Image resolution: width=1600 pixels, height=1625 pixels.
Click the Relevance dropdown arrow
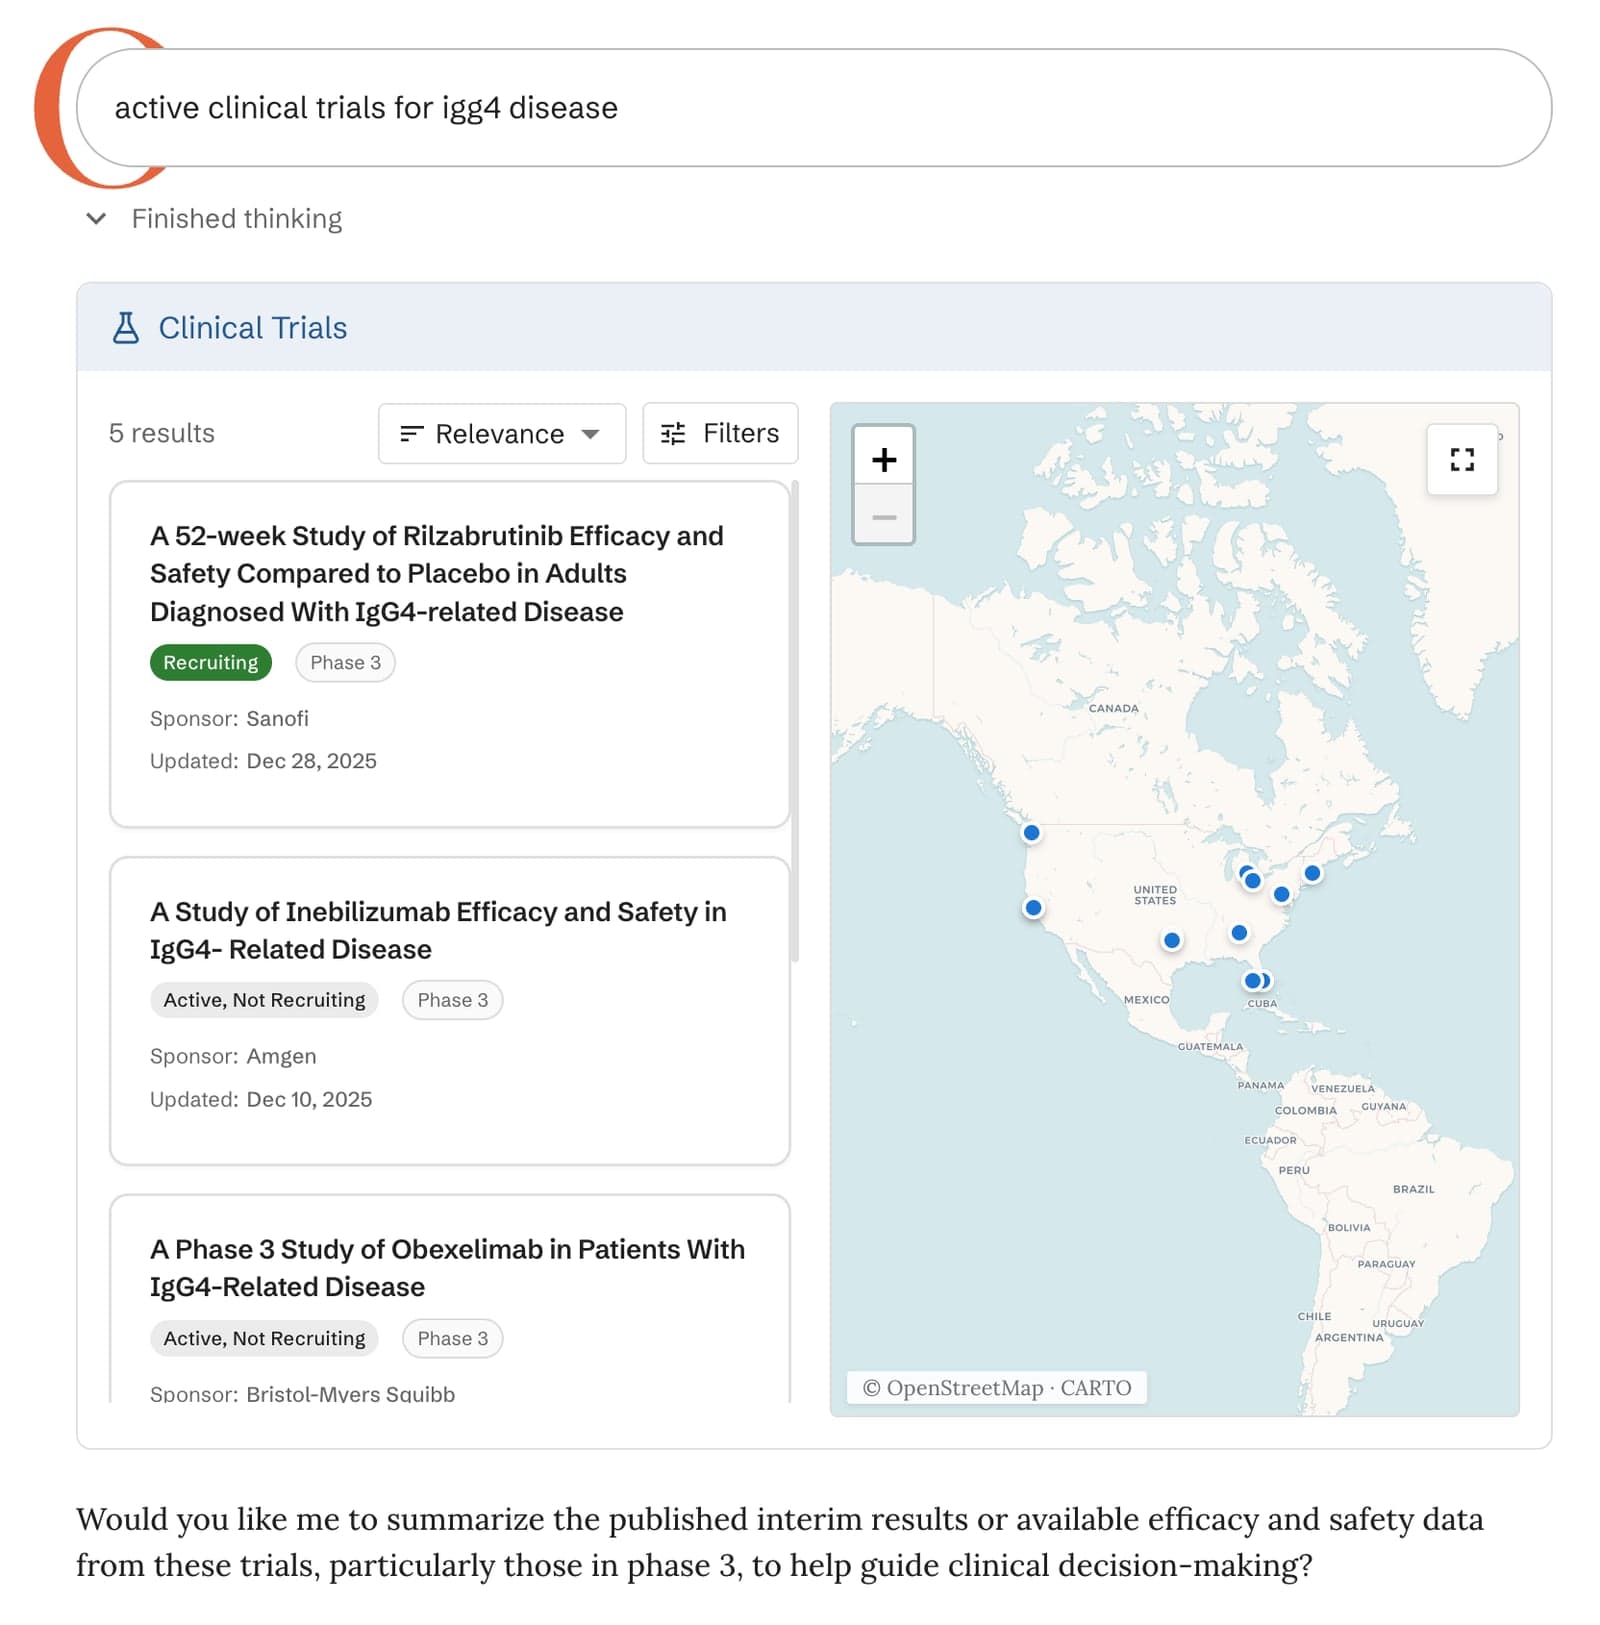click(590, 434)
